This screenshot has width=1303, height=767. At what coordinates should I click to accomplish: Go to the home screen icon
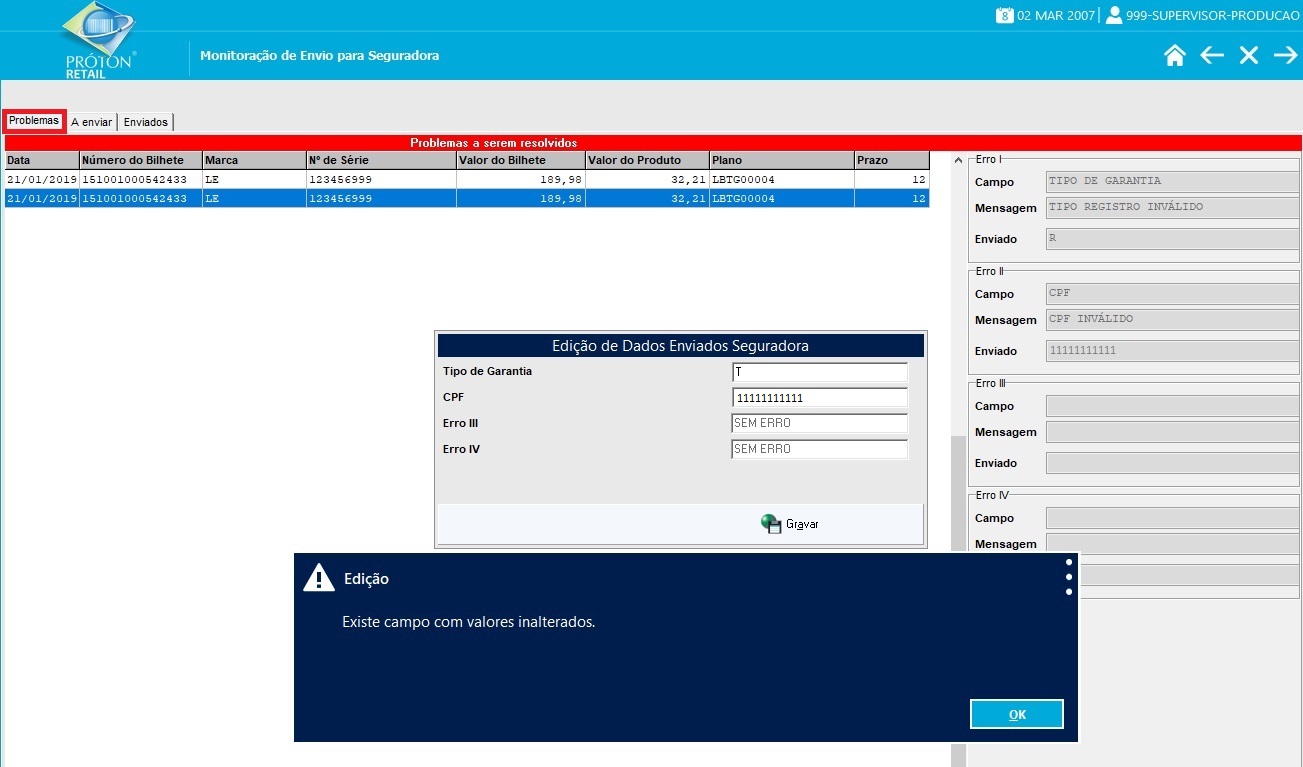(1175, 56)
